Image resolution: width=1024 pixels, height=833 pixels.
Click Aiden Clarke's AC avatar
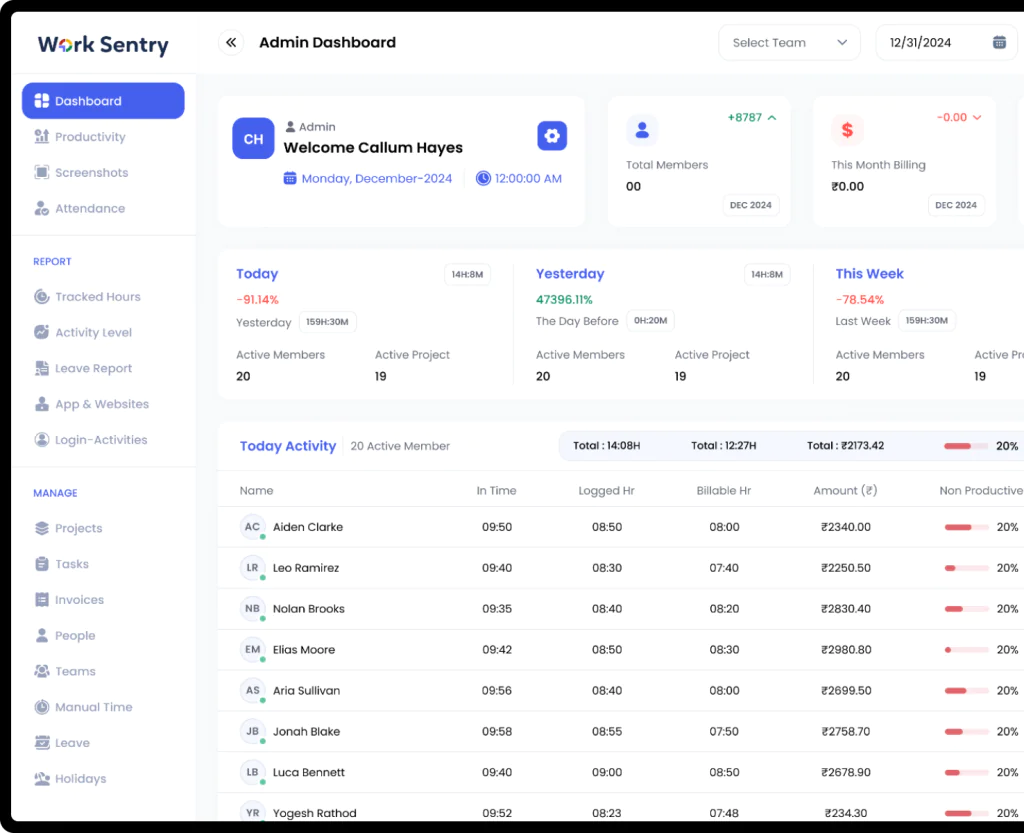pyautogui.click(x=252, y=527)
